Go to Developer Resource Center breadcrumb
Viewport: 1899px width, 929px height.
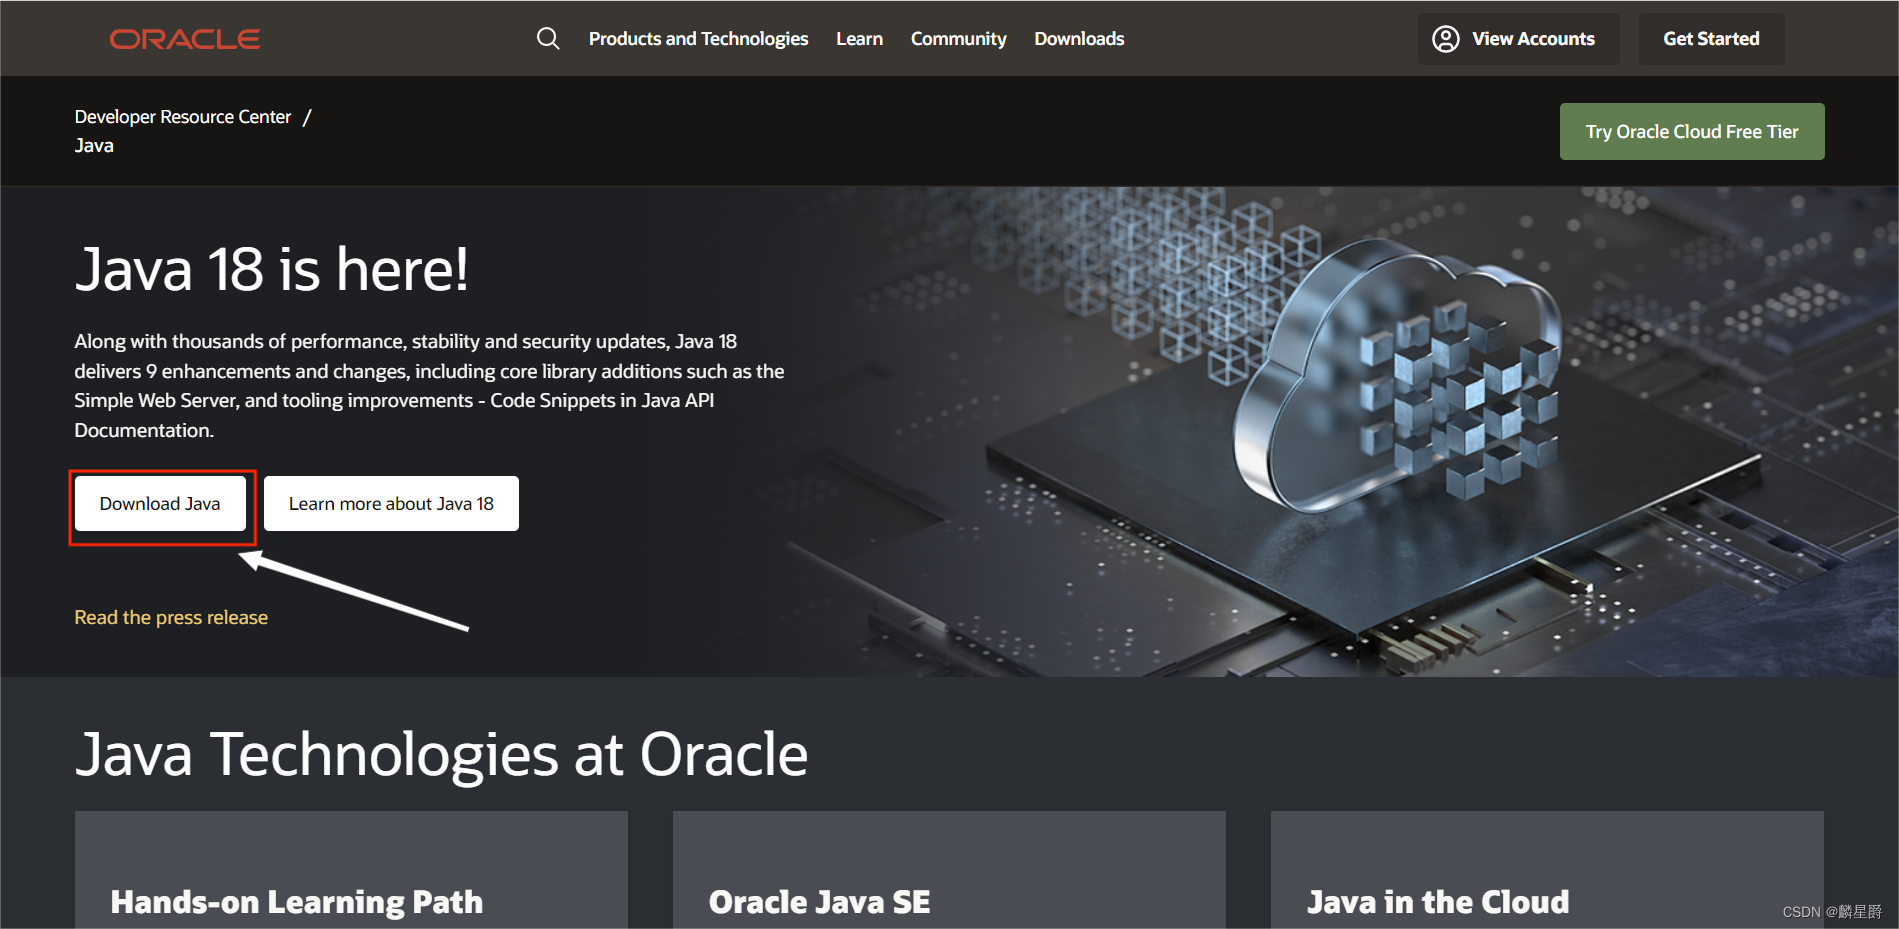[x=183, y=117]
